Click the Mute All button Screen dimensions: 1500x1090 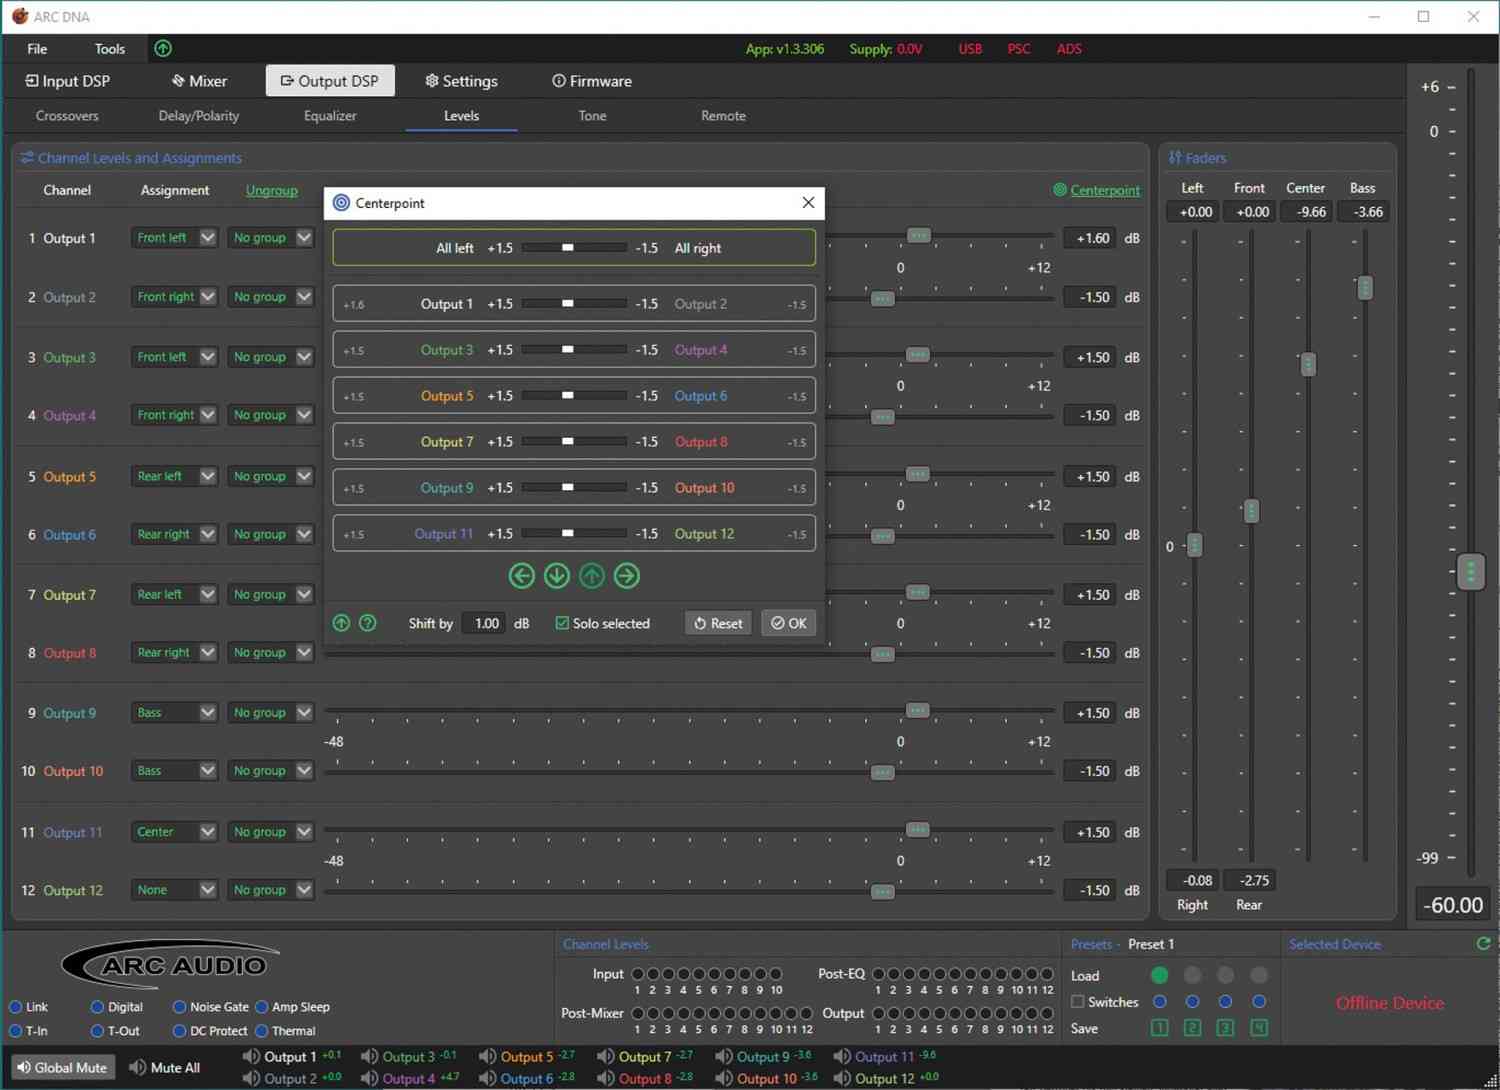(x=165, y=1067)
